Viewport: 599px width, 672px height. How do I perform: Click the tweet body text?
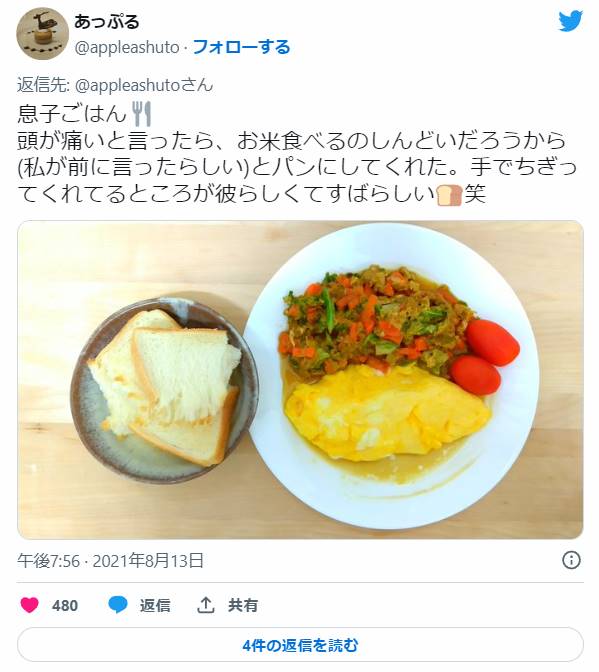pyautogui.click(x=297, y=153)
